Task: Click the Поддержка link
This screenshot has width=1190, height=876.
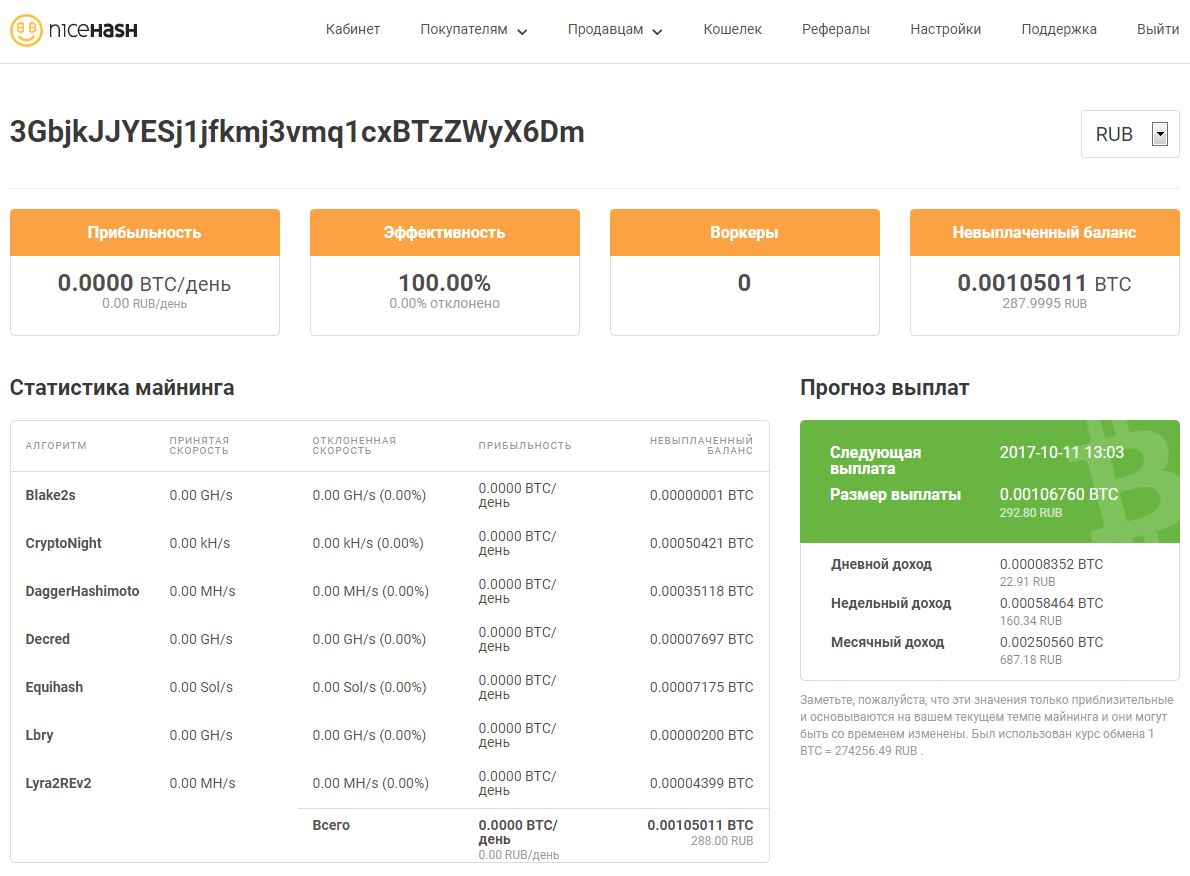Action: [x=1058, y=30]
